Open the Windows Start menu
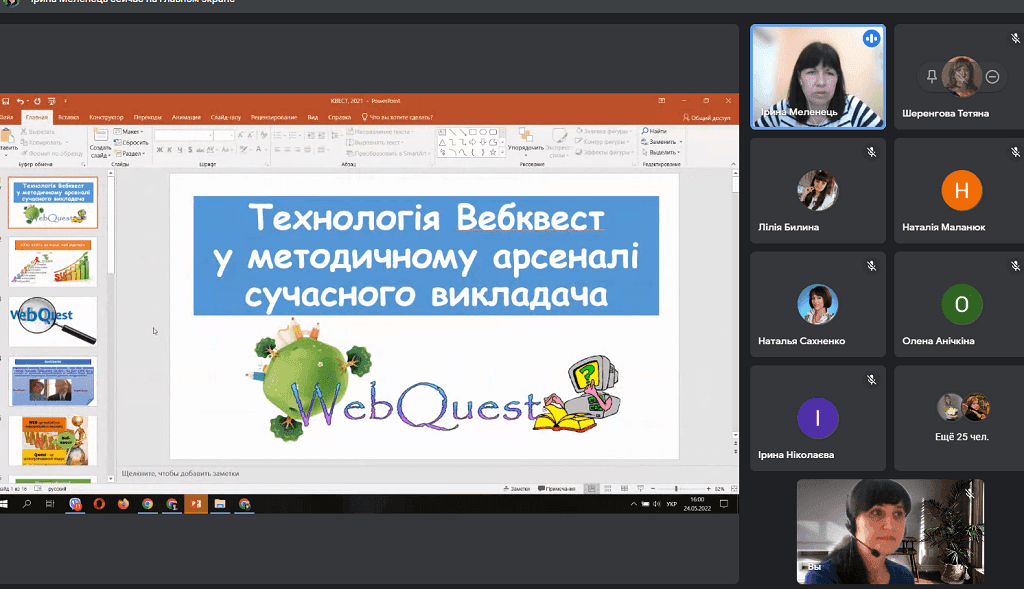 pos(3,503)
